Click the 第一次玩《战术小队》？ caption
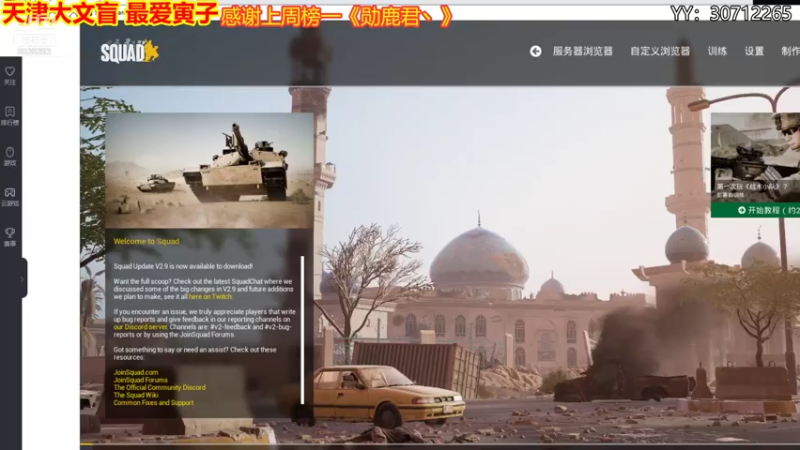 click(x=752, y=187)
